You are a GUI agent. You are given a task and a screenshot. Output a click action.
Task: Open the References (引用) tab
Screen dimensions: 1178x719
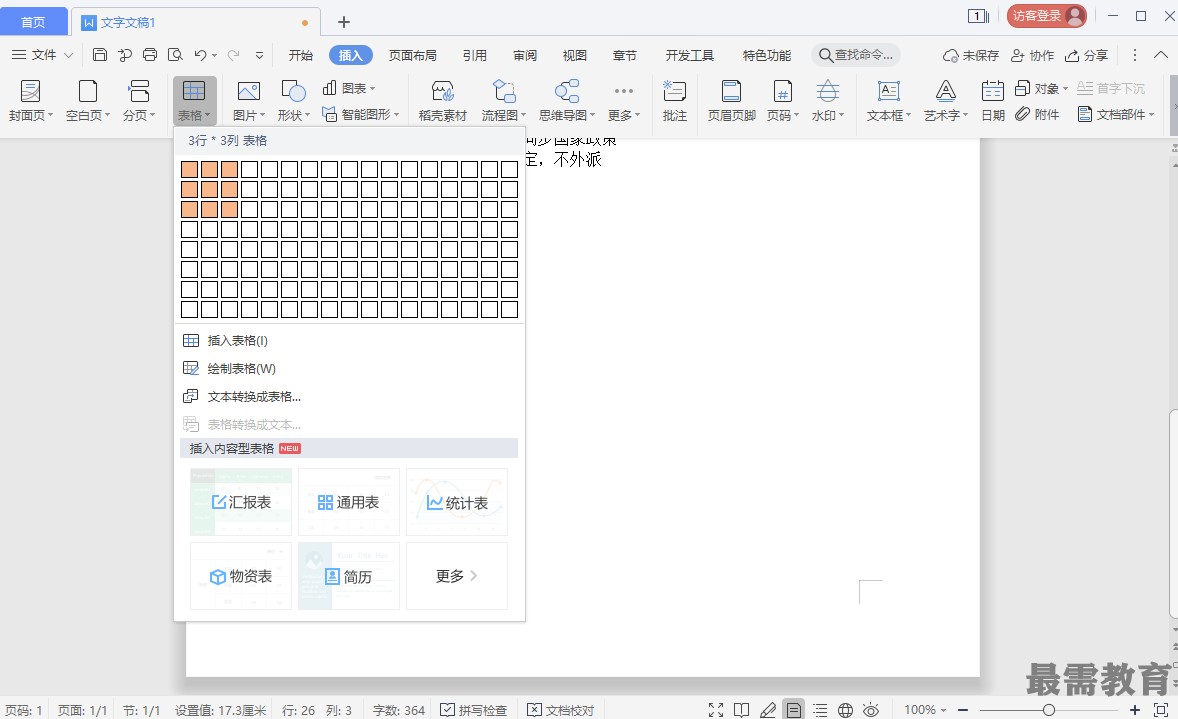coord(475,55)
